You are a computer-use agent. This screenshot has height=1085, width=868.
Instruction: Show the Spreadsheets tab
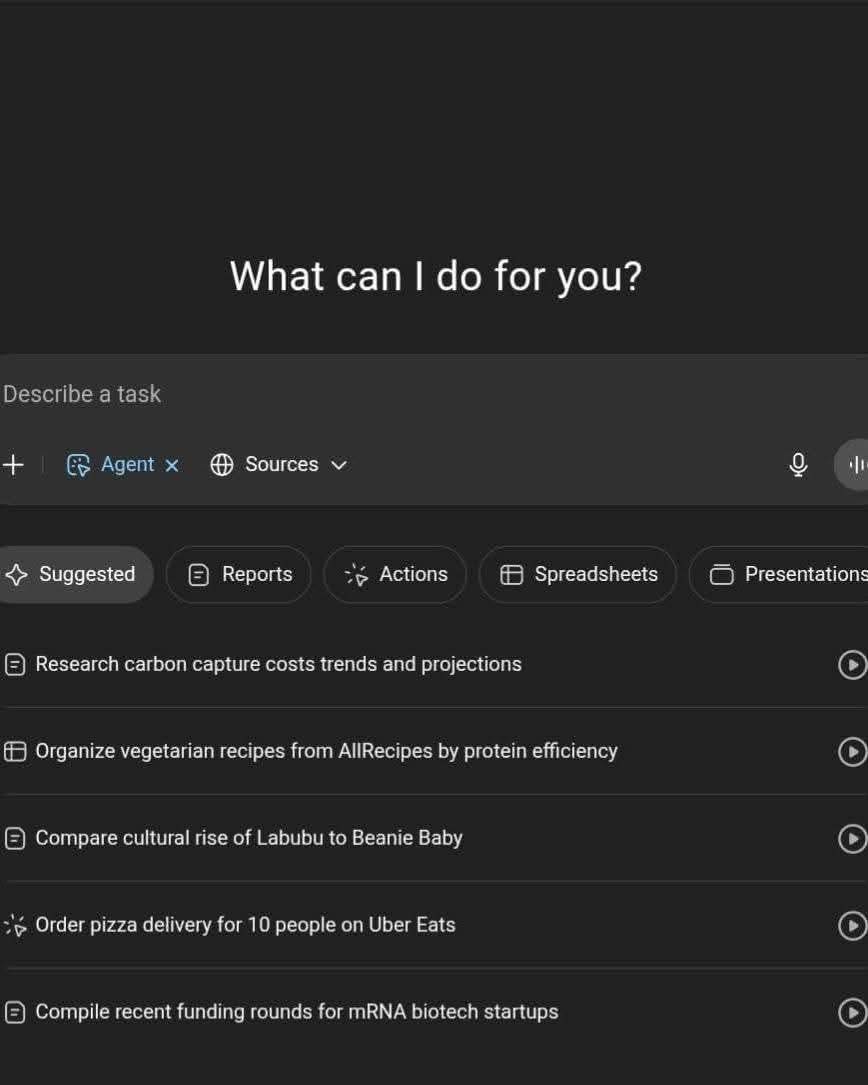(x=578, y=574)
